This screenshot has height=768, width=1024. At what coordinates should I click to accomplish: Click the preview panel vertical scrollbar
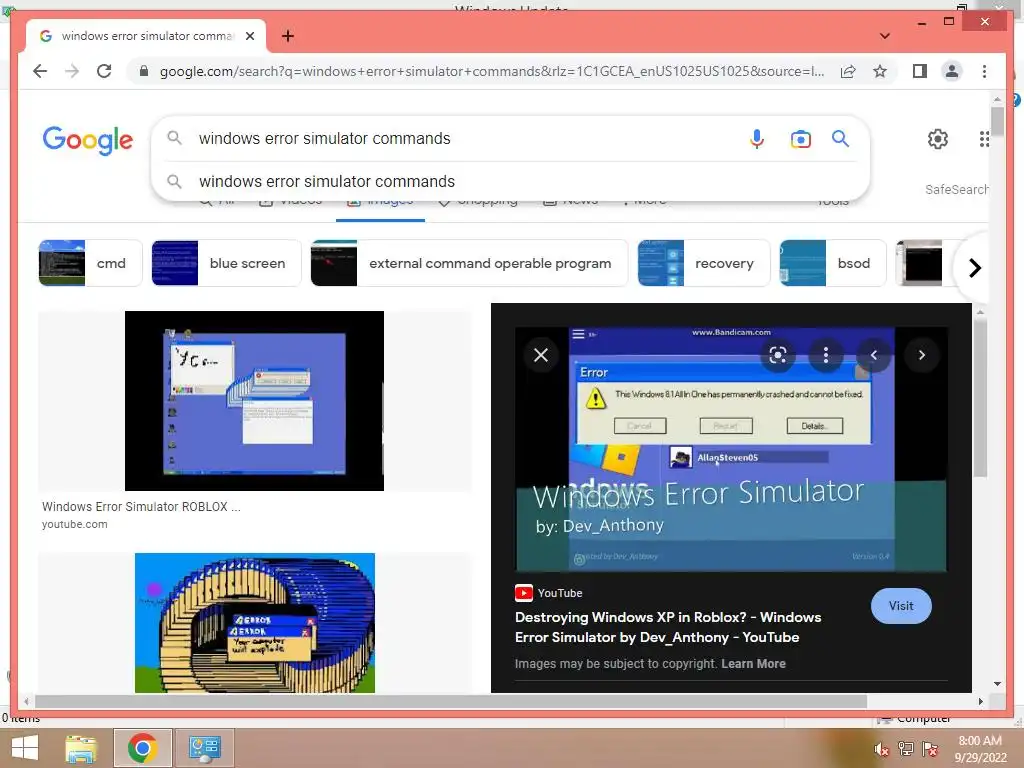(980, 398)
